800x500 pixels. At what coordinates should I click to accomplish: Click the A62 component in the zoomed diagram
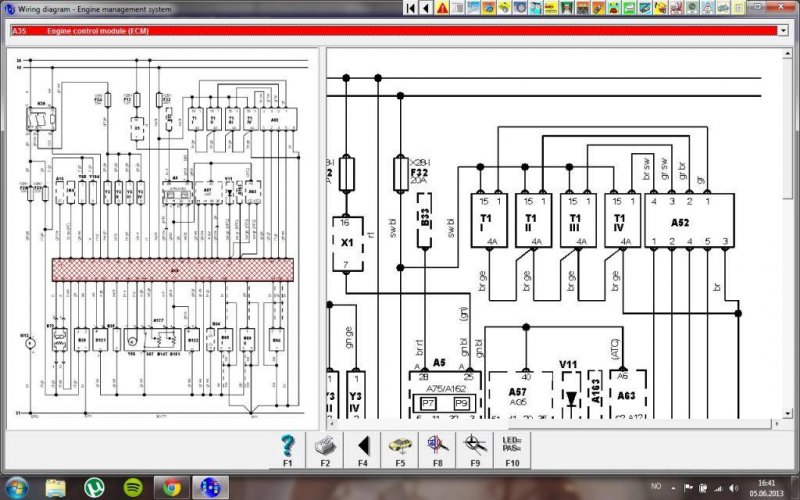[x=680, y=221]
